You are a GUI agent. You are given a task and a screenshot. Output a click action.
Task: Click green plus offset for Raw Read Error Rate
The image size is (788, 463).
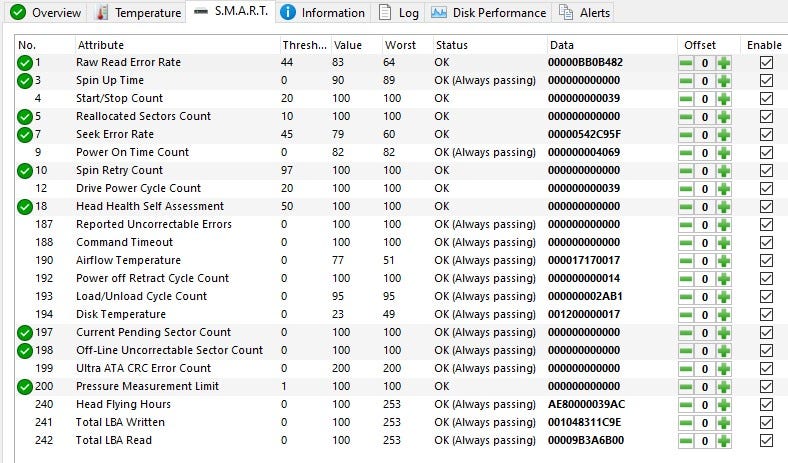723,62
